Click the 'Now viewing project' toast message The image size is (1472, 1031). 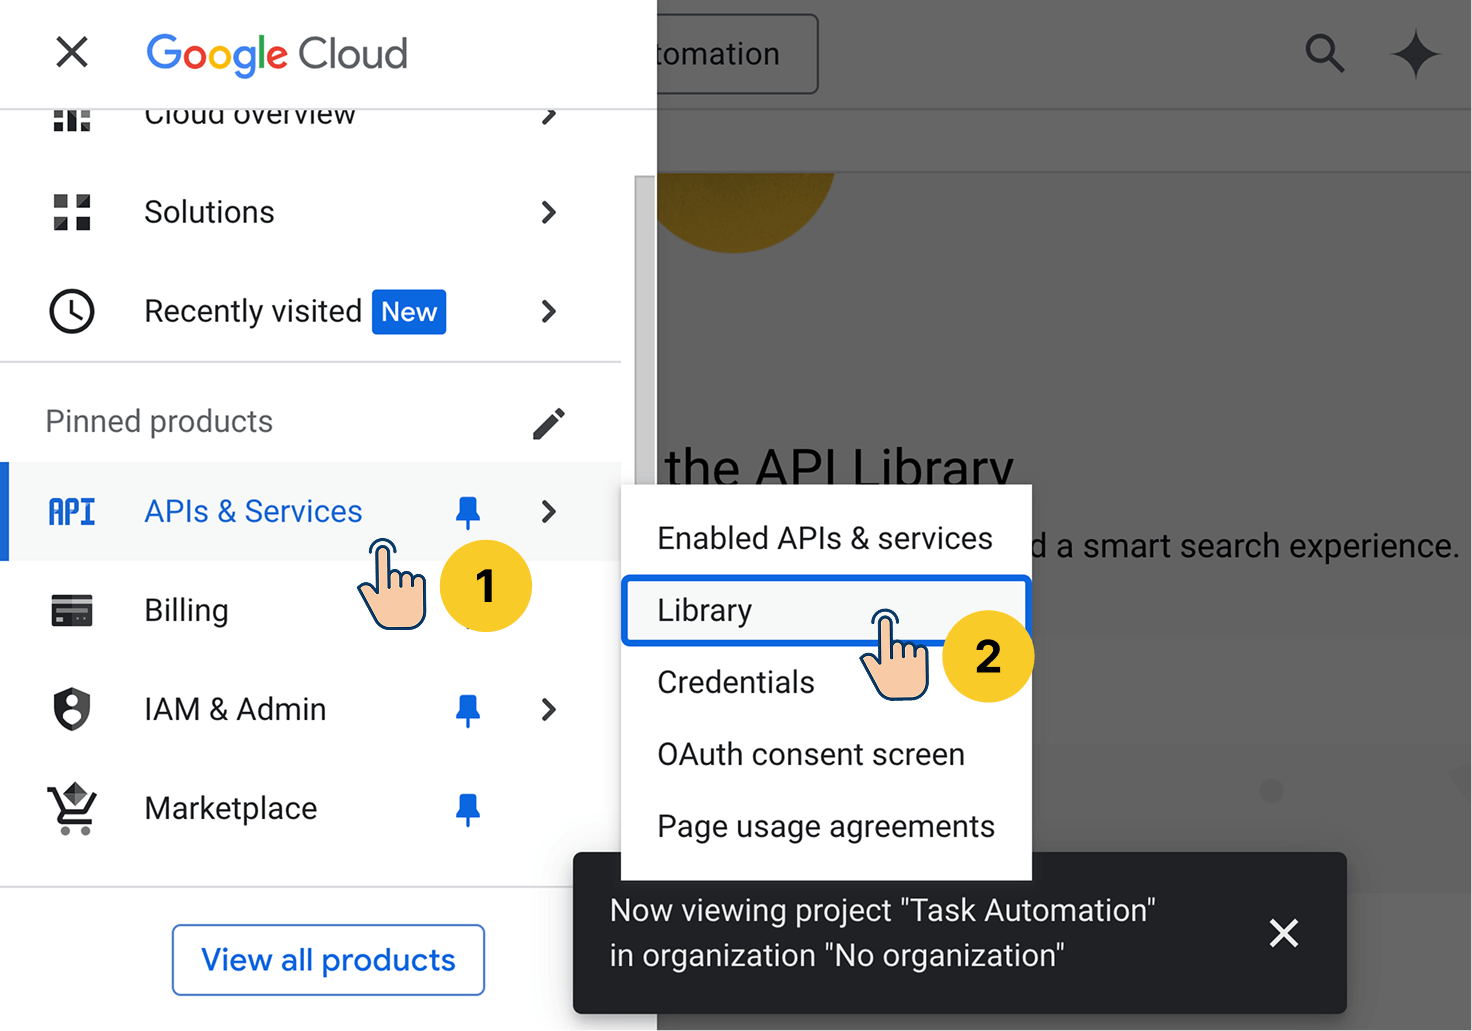882,933
